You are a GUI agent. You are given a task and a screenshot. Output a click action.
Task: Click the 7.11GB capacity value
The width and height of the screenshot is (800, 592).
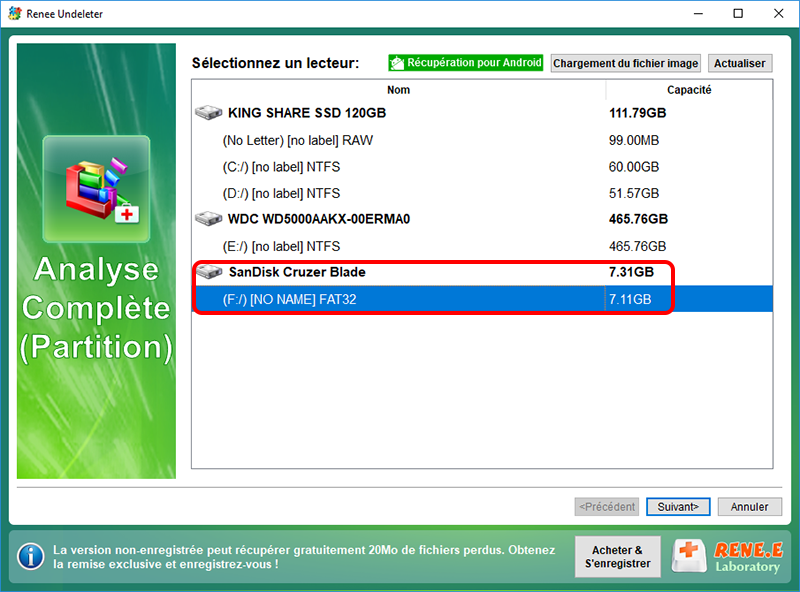click(x=630, y=299)
